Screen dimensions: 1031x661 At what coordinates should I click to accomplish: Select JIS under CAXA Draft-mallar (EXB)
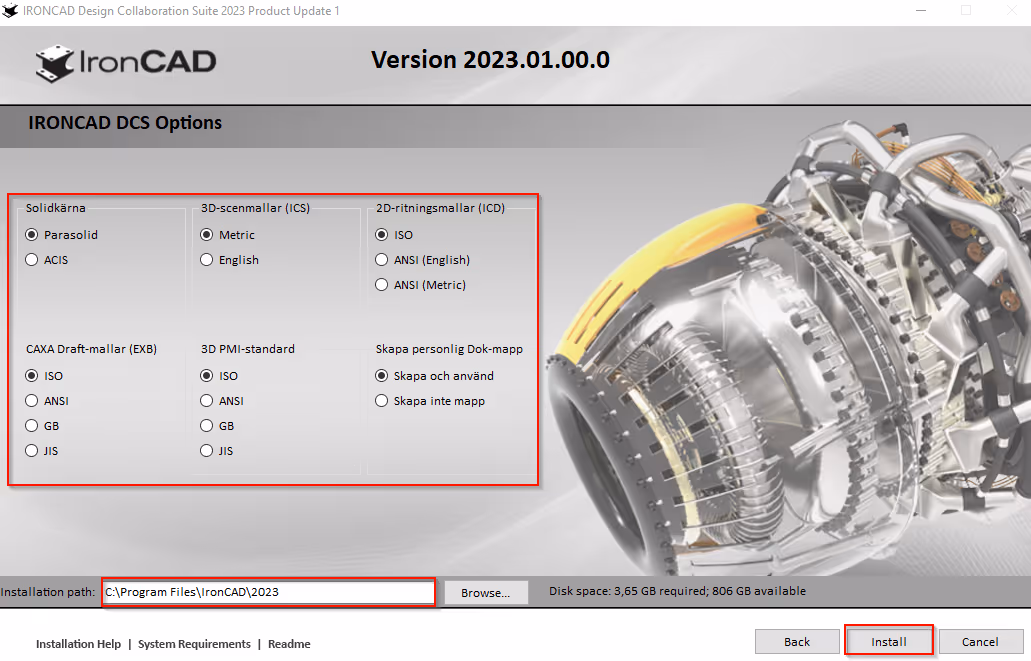click(x=41, y=451)
